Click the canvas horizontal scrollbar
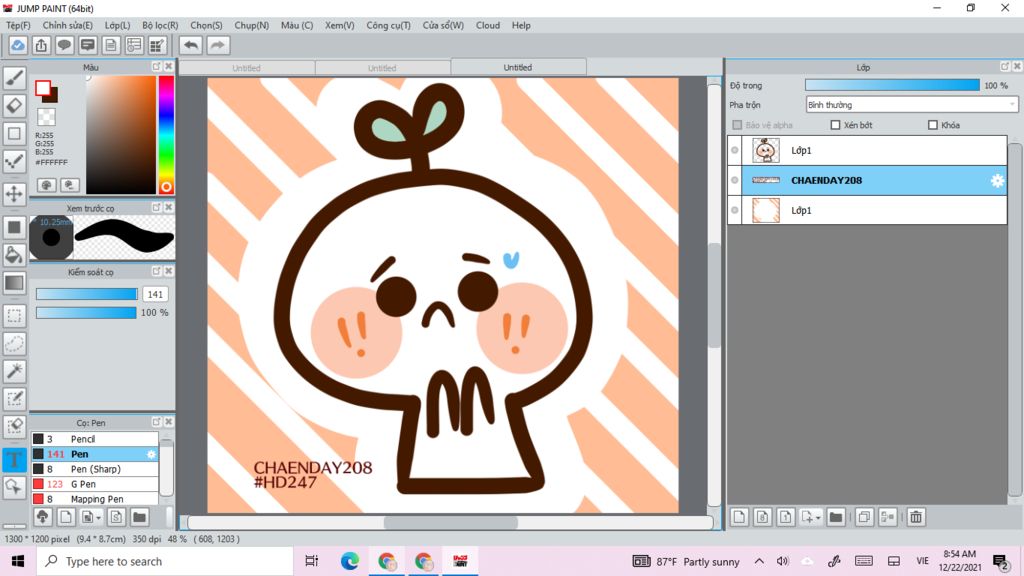 (450, 522)
